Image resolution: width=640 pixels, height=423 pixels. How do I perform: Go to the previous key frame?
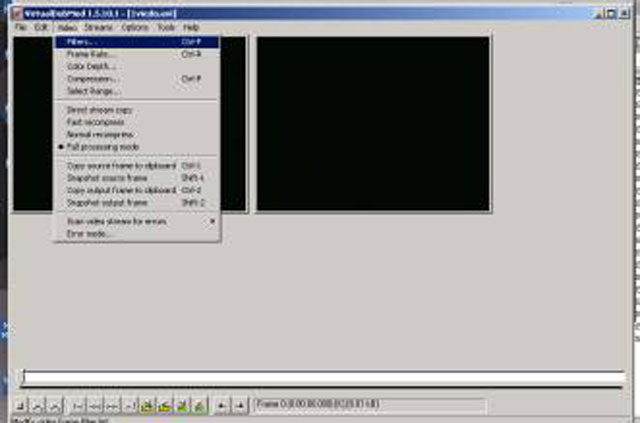[x=147, y=406]
